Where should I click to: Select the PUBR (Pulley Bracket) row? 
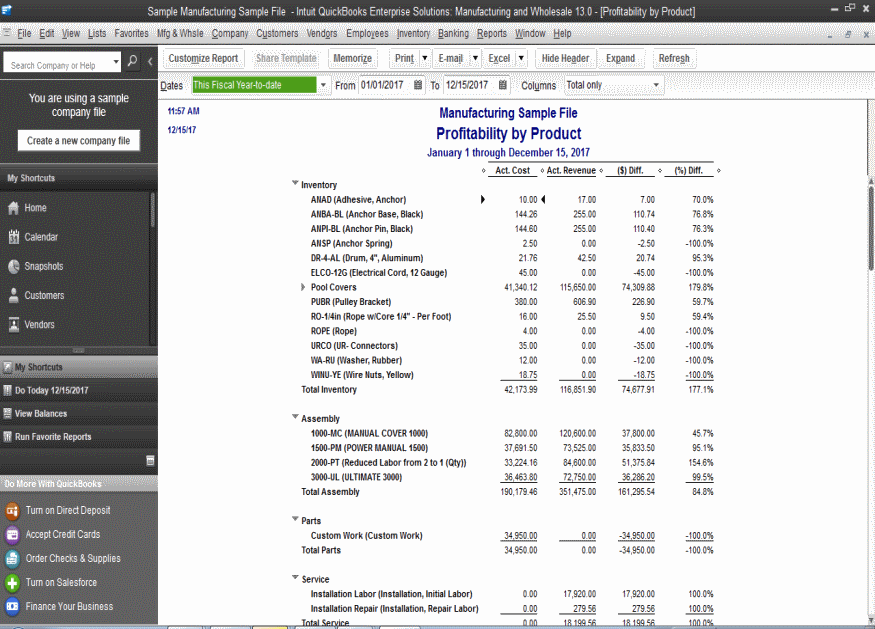tap(512, 301)
